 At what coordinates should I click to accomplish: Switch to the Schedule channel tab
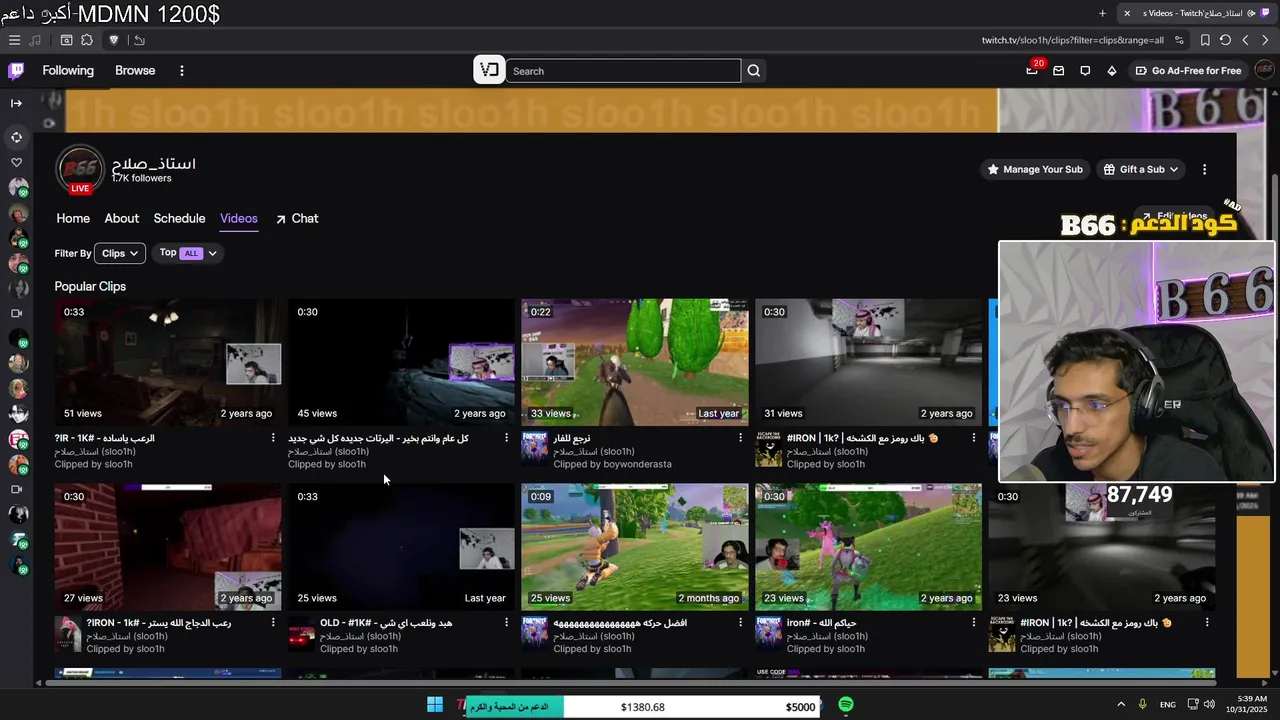click(179, 218)
